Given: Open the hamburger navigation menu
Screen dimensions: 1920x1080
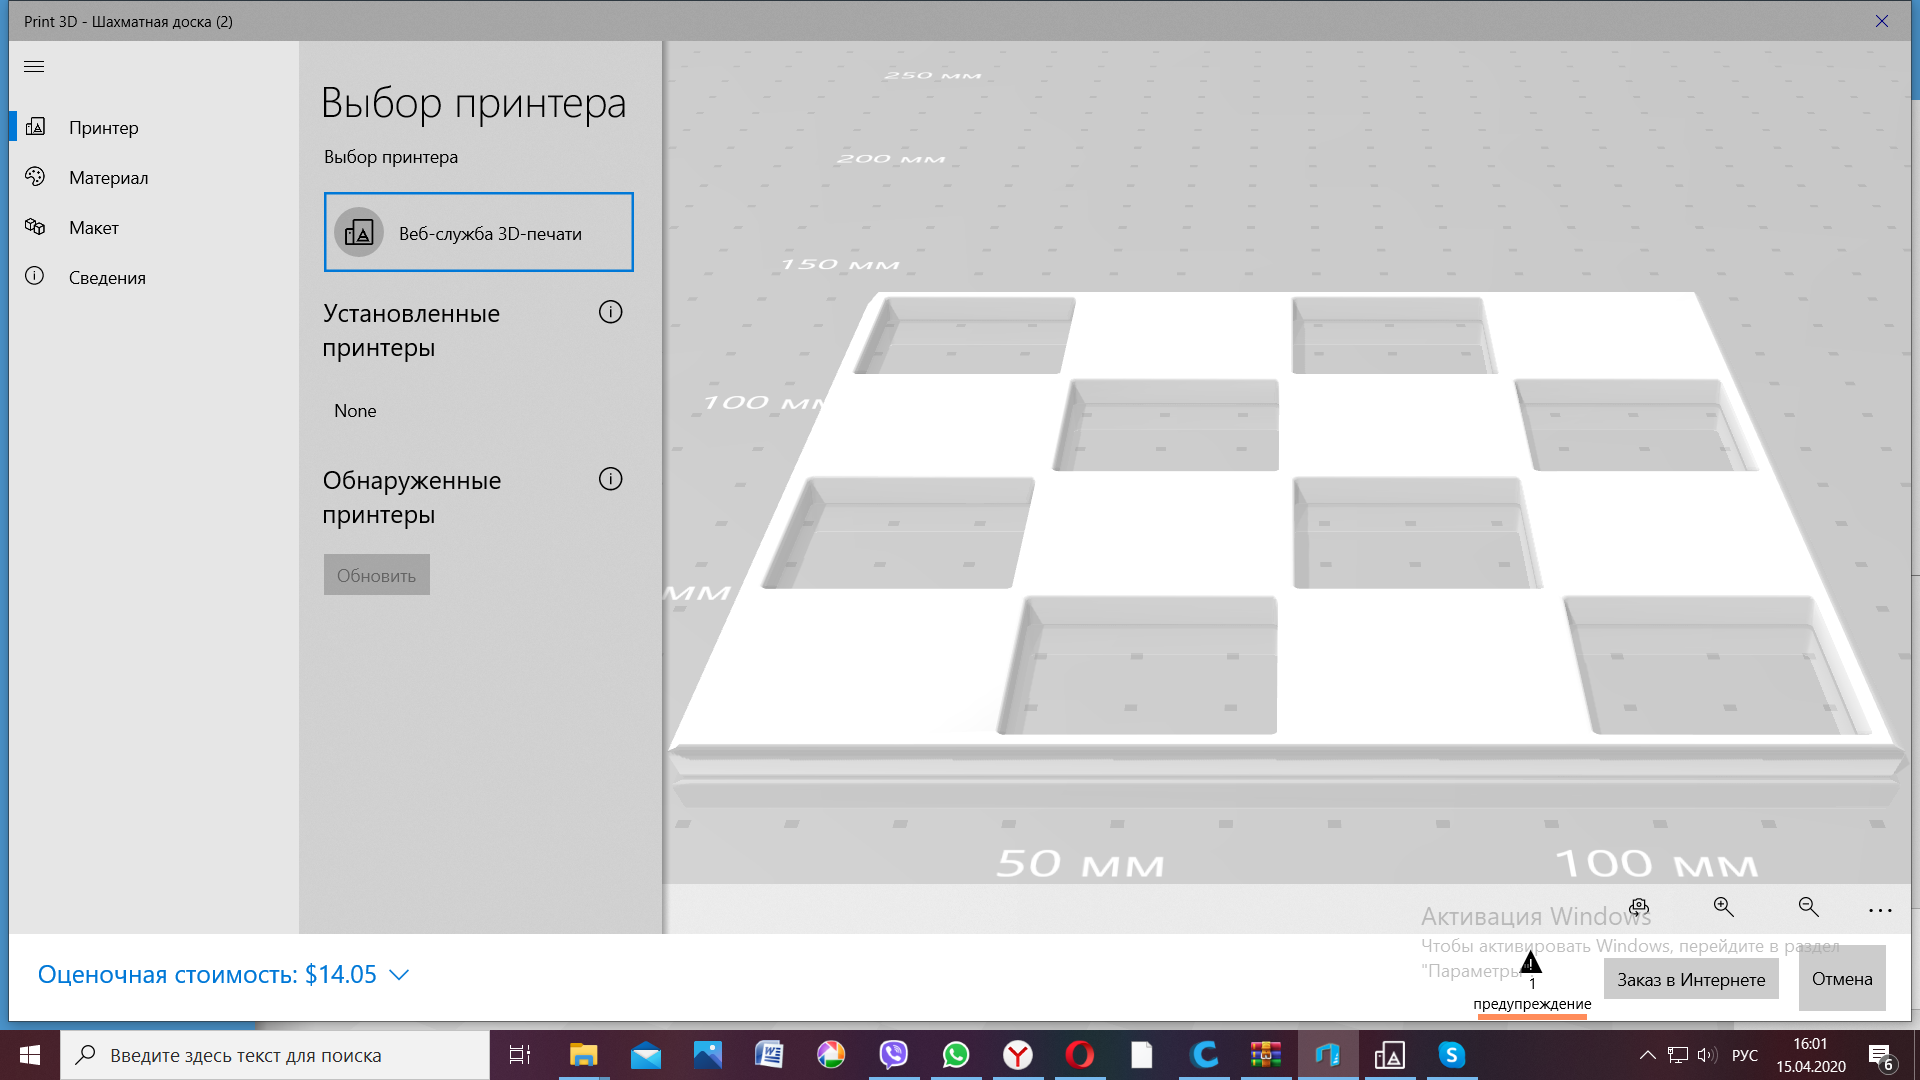Looking at the screenshot, I should pyautogui.click(x=34, y=66).
